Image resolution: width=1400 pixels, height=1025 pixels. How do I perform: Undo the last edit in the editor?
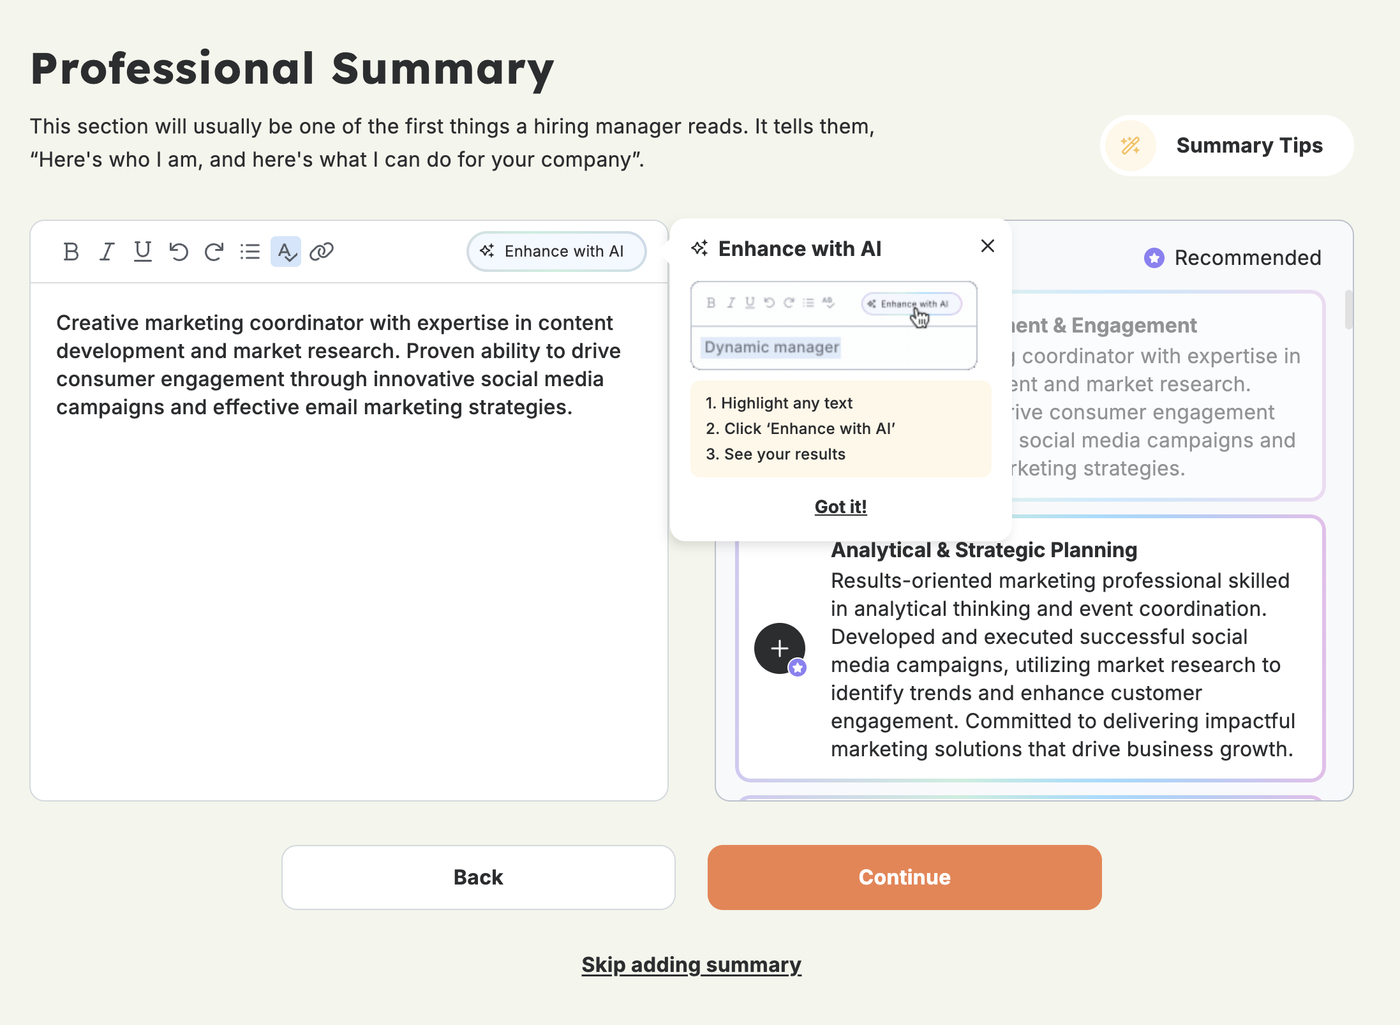178,251
